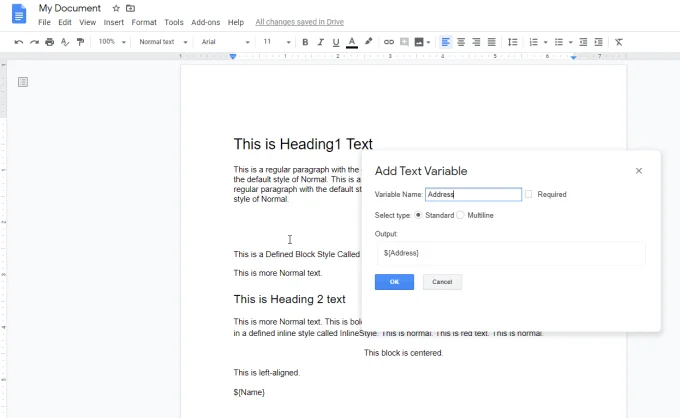The image size is (680, 418).
Task: Expand bulleted list options arrow
Action: pyautogui.click(x=571, y=42)
